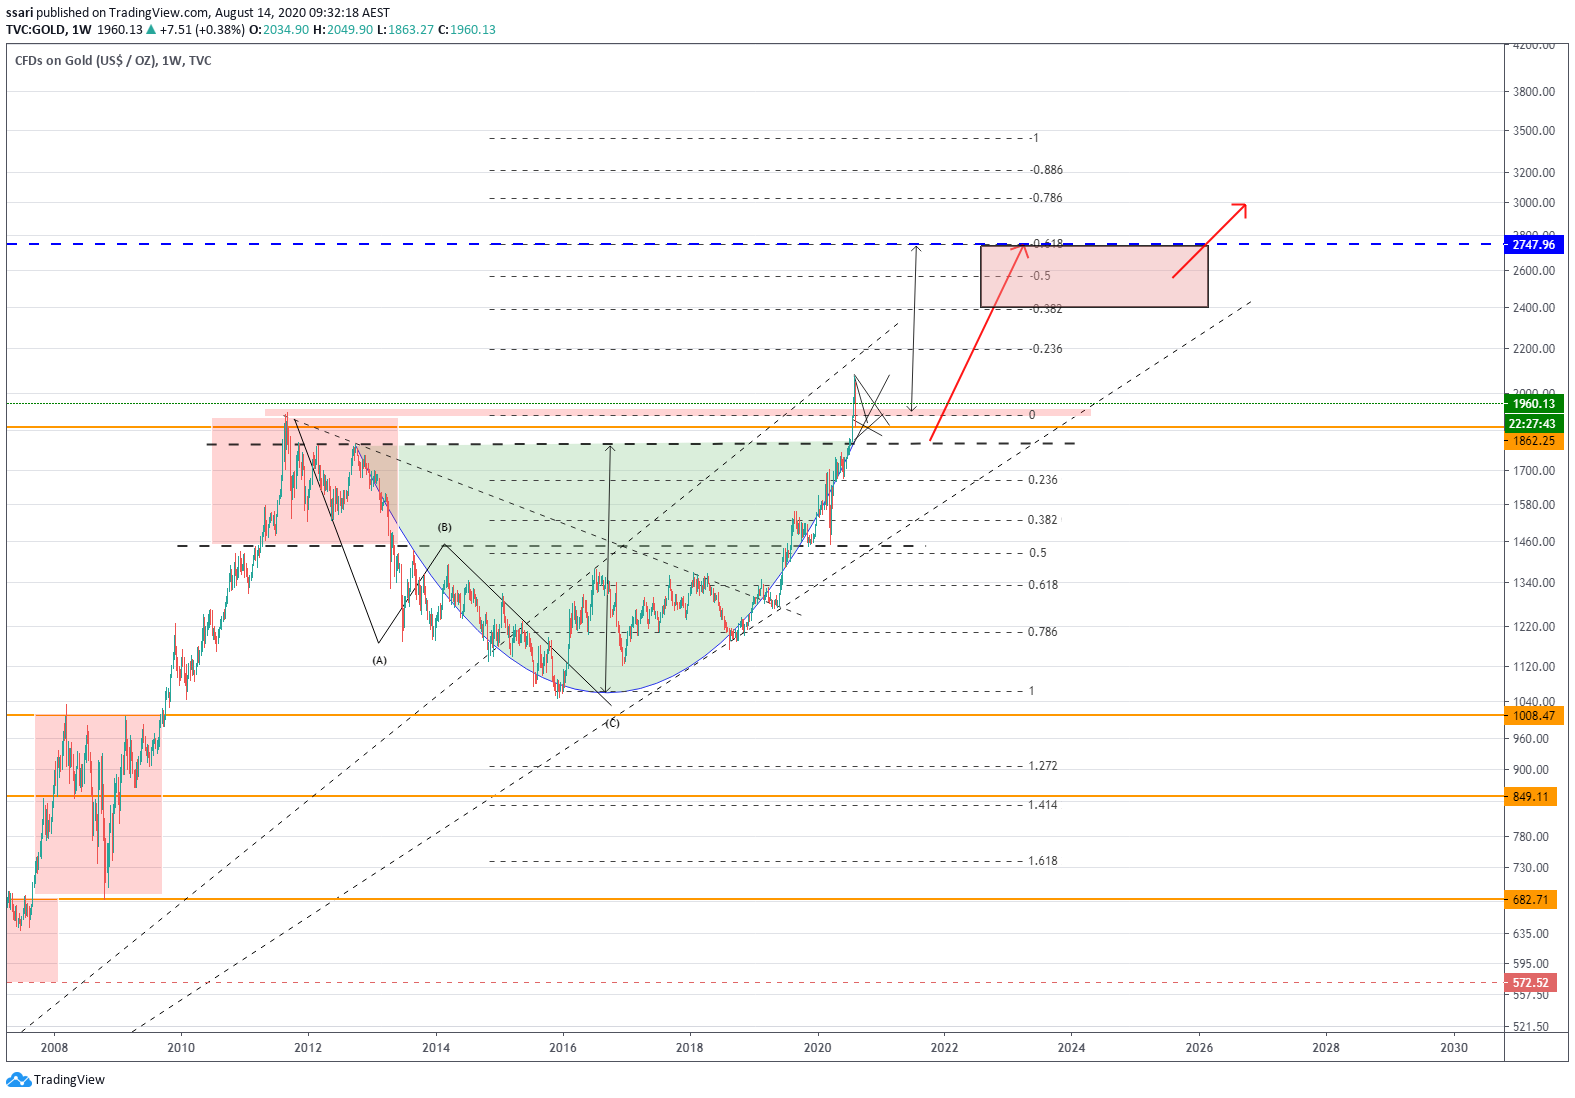The height and width of the screenshot is (1098, 1575).
Task: Select the close value C:1960.13 in header
Action: 468,30
